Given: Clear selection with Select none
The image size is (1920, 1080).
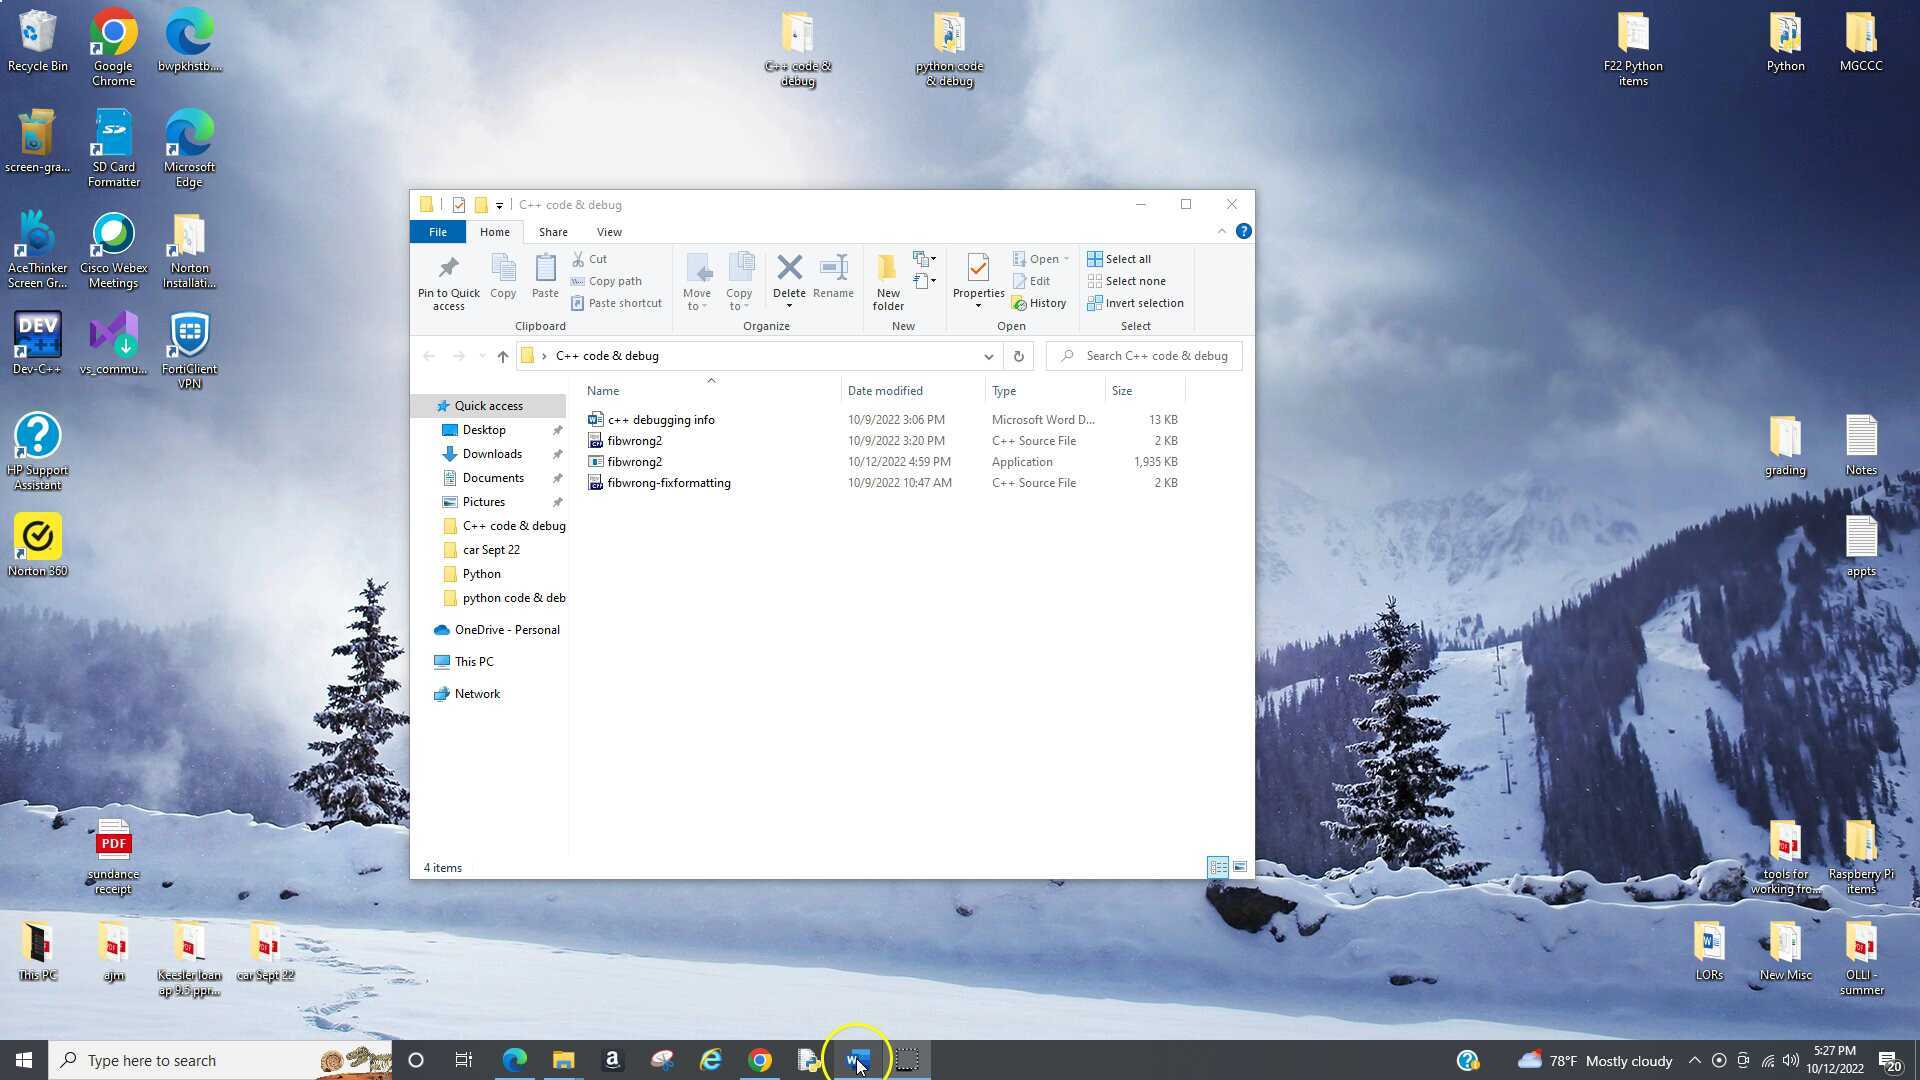Looking at the screenshot, I should click(1126, 281).
